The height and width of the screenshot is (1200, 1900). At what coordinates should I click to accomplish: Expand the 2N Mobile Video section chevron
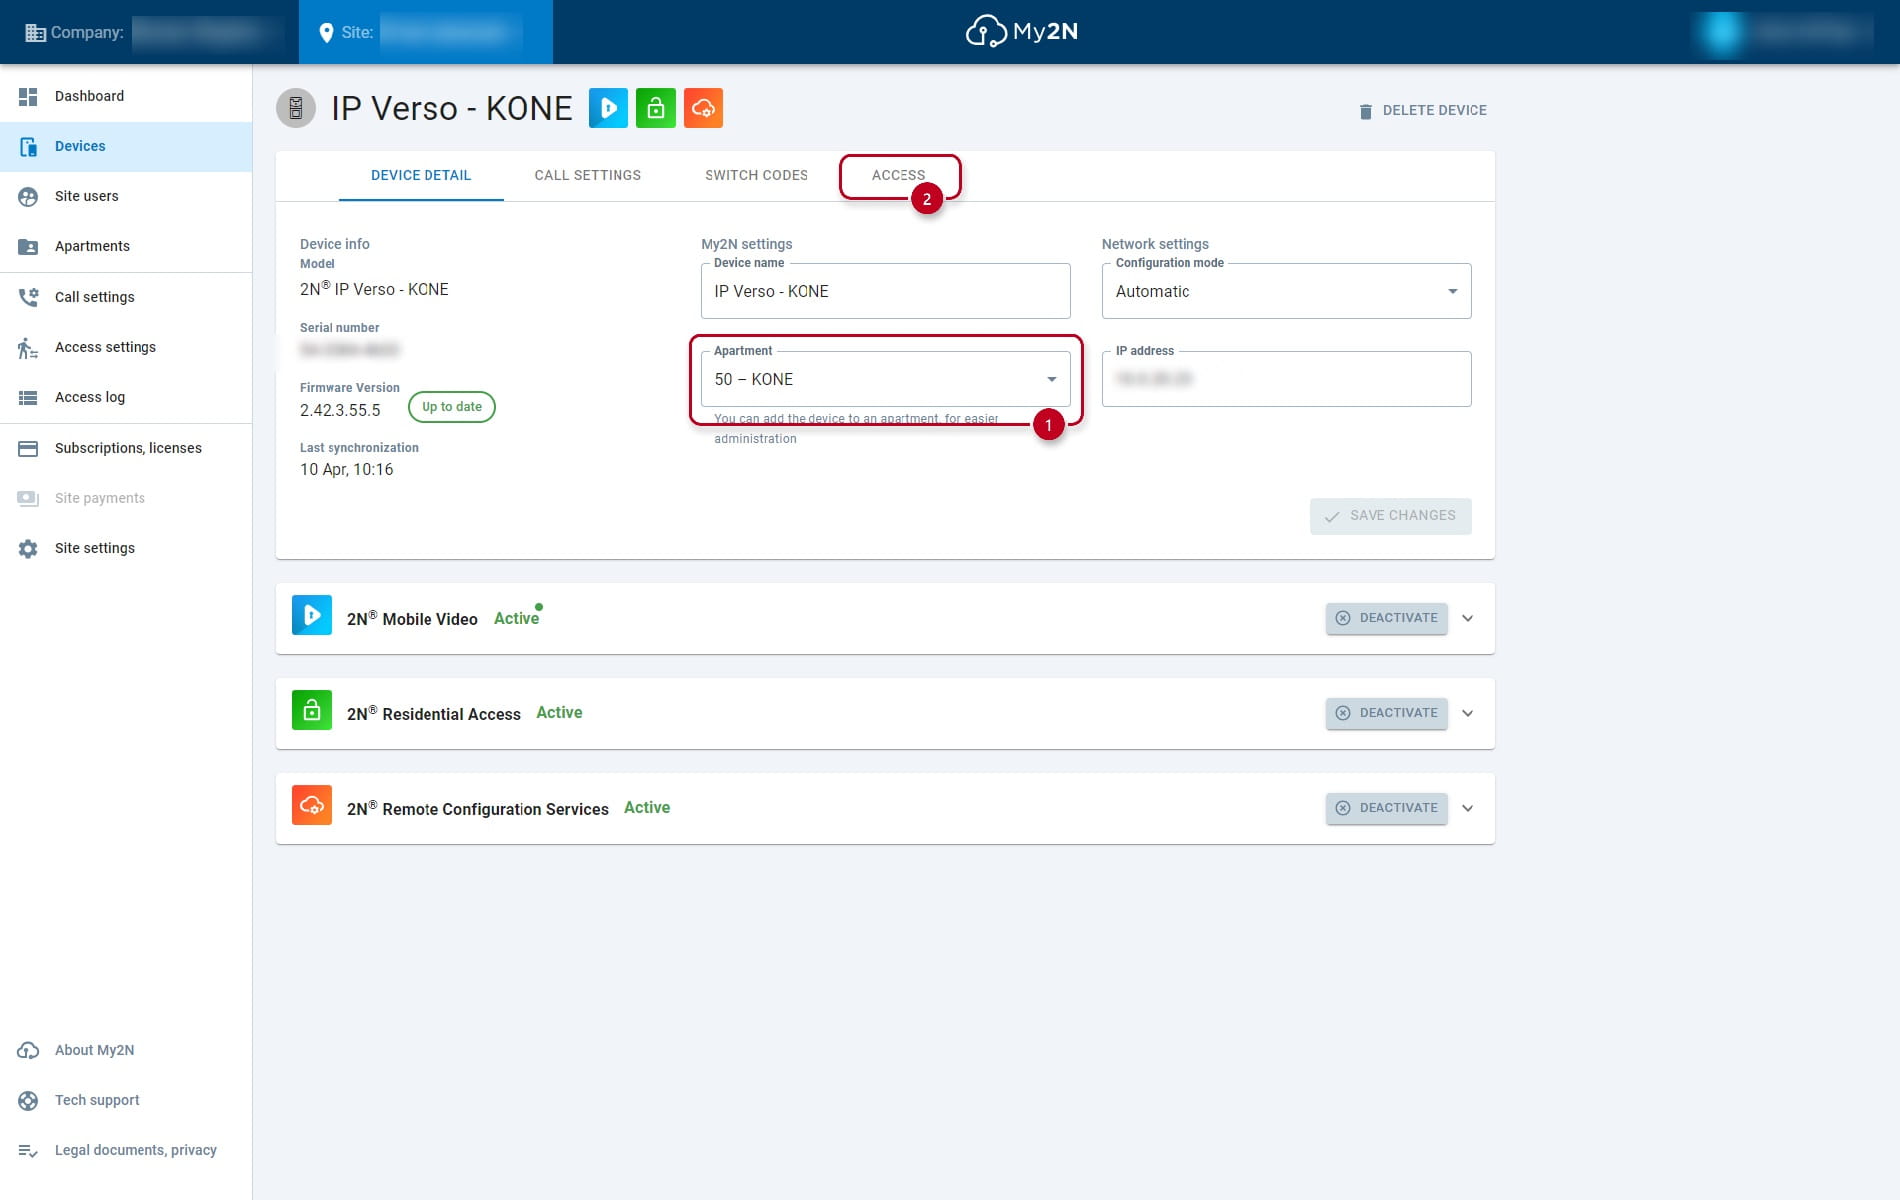[1468, 618]
